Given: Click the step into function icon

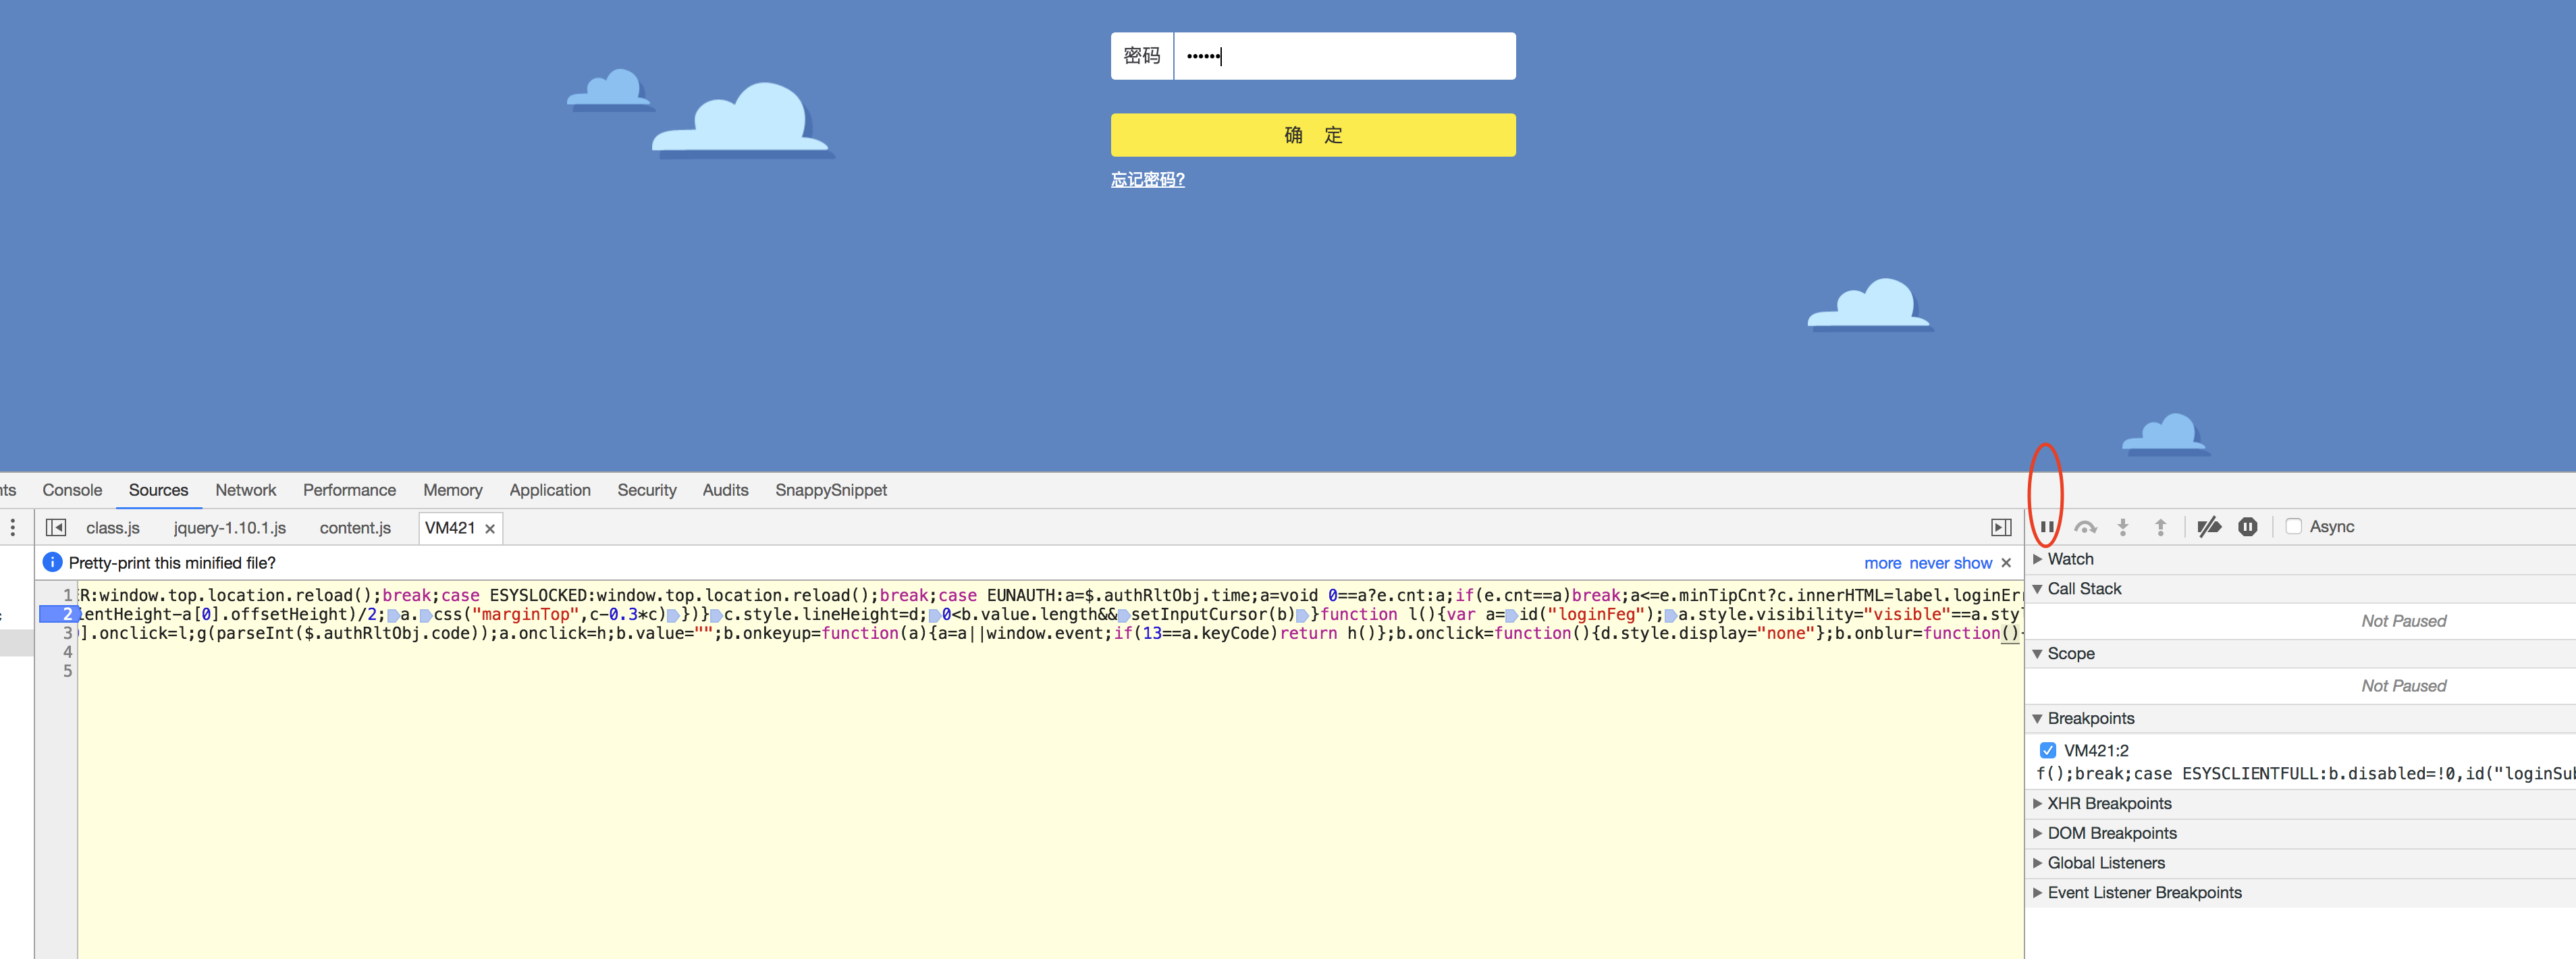Looking at the screenshot, I should point(2122,527).
